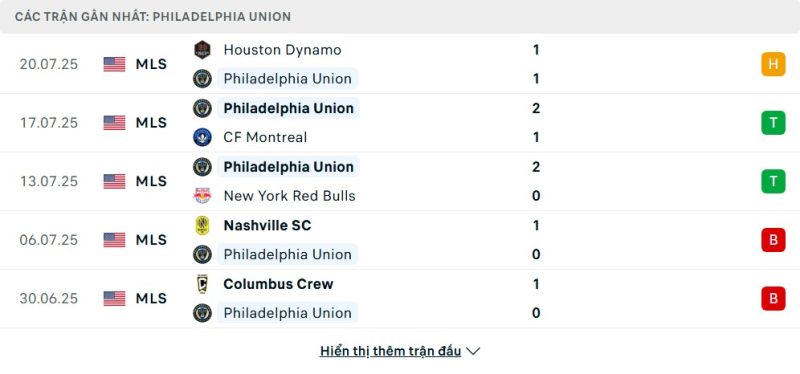Click the Houston Dynamo team crest
The image size is (800, 374).
202,50
